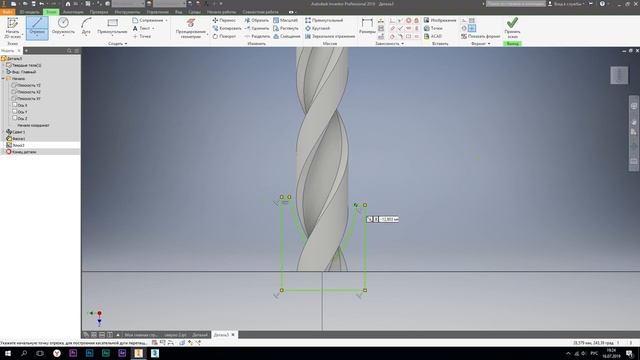Choose the Текст (Text) tool
Viewport: 640px width, 360px height.
[x=142, y=28]
